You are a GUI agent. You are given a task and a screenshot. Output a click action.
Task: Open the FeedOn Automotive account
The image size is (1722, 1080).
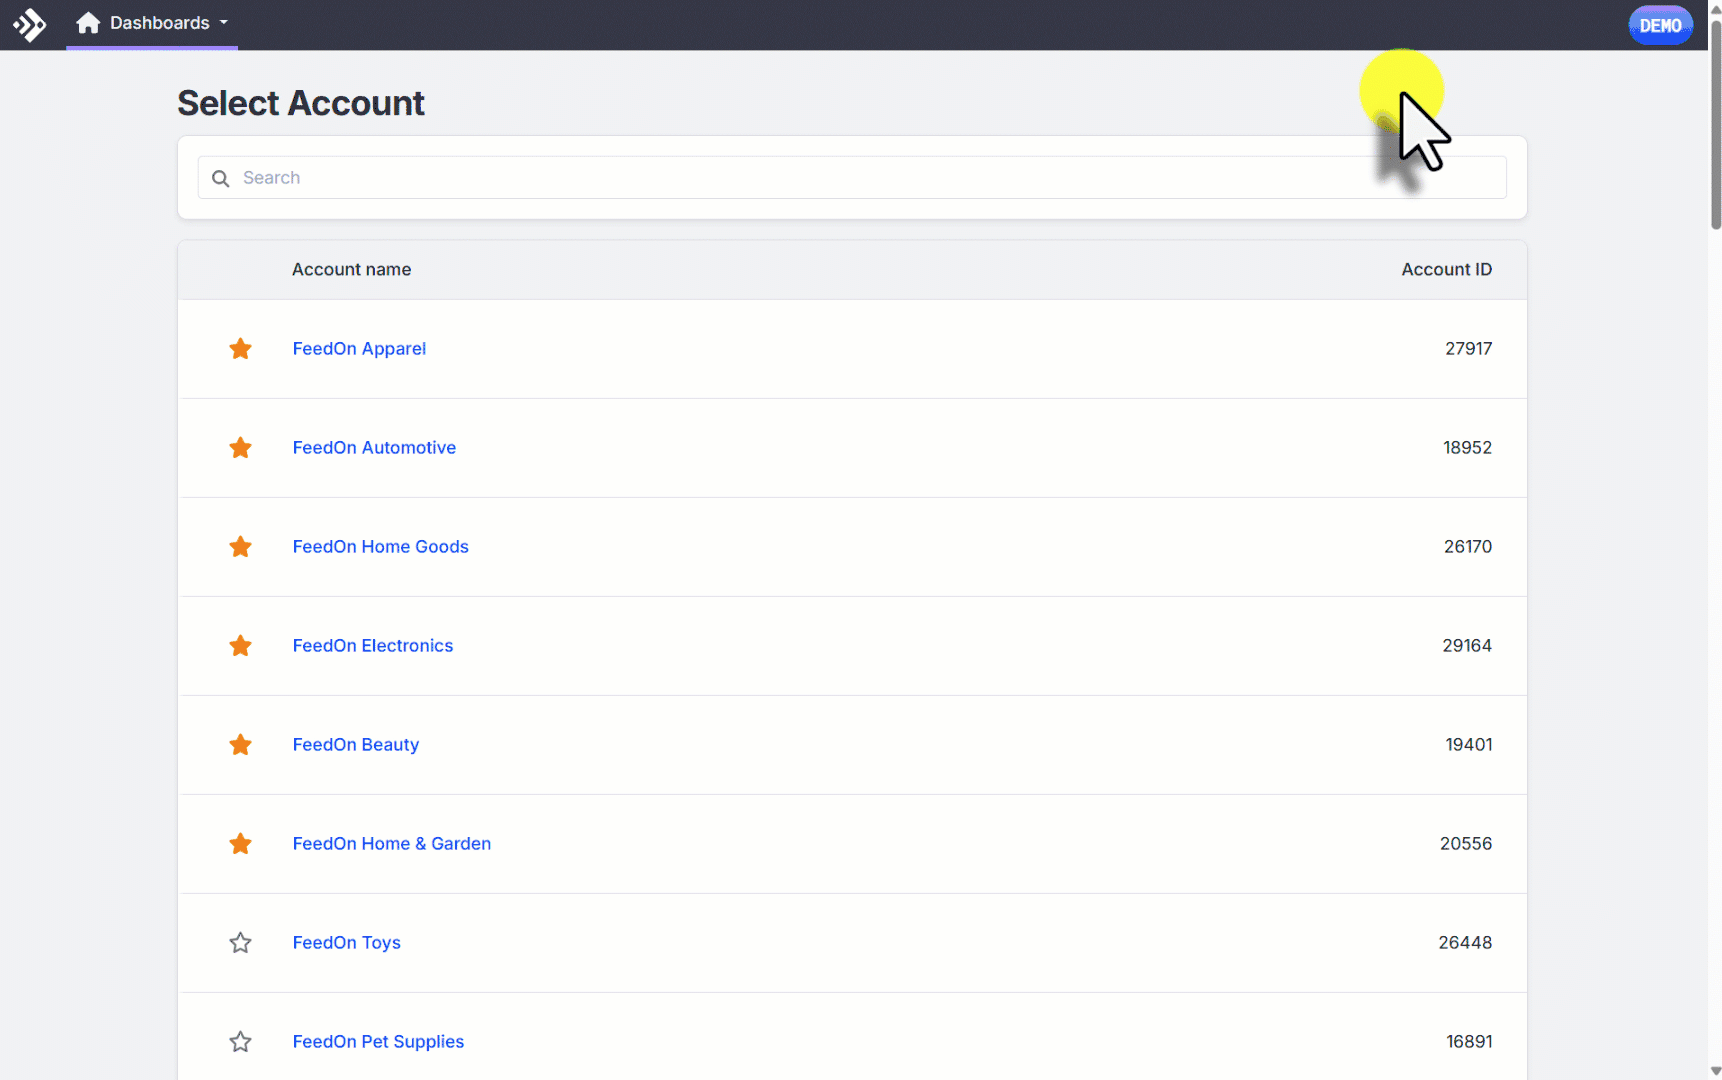(x=374, y=447)
